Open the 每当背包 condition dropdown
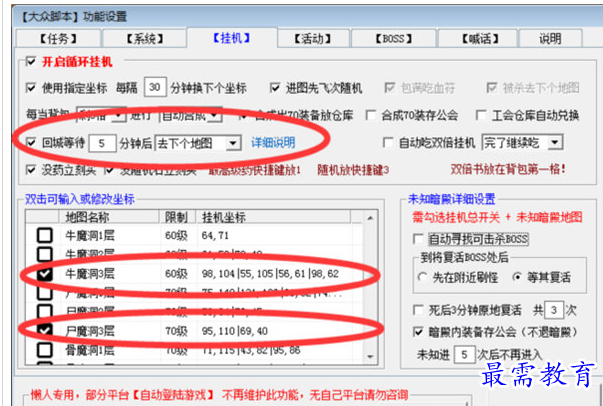 (101, 115)
